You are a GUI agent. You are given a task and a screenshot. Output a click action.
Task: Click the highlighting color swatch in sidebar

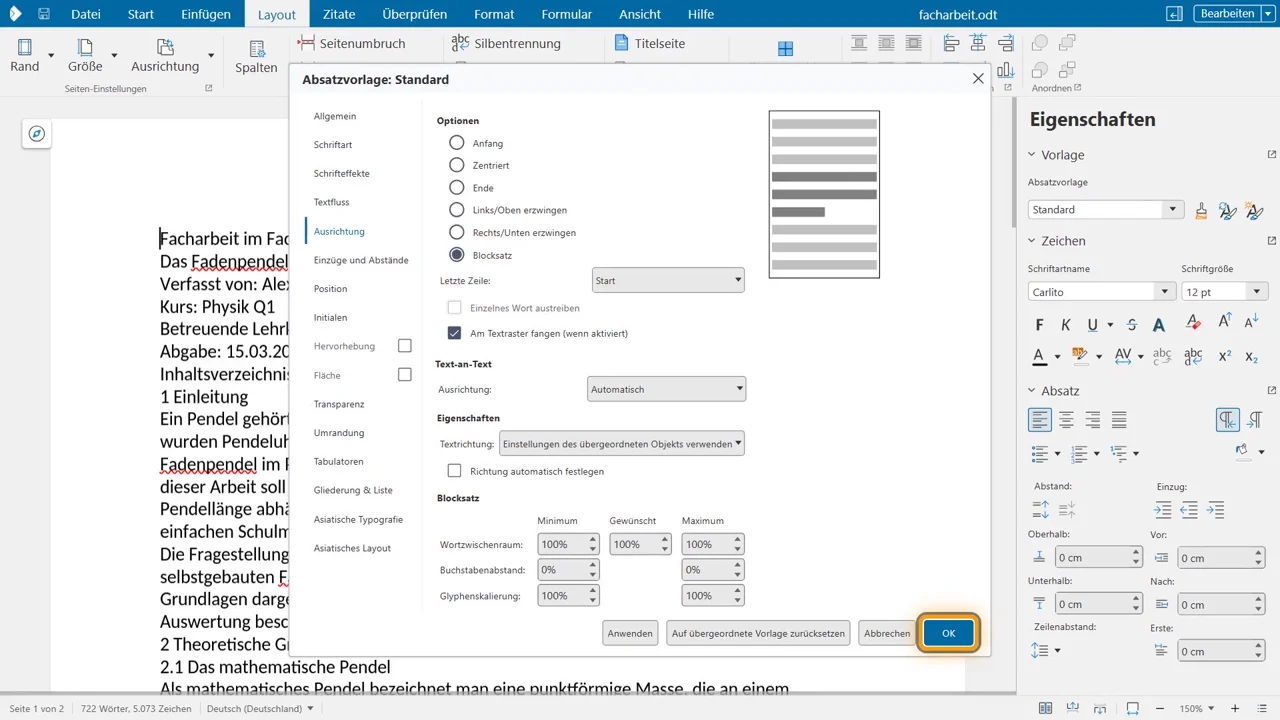[1079, 356]
